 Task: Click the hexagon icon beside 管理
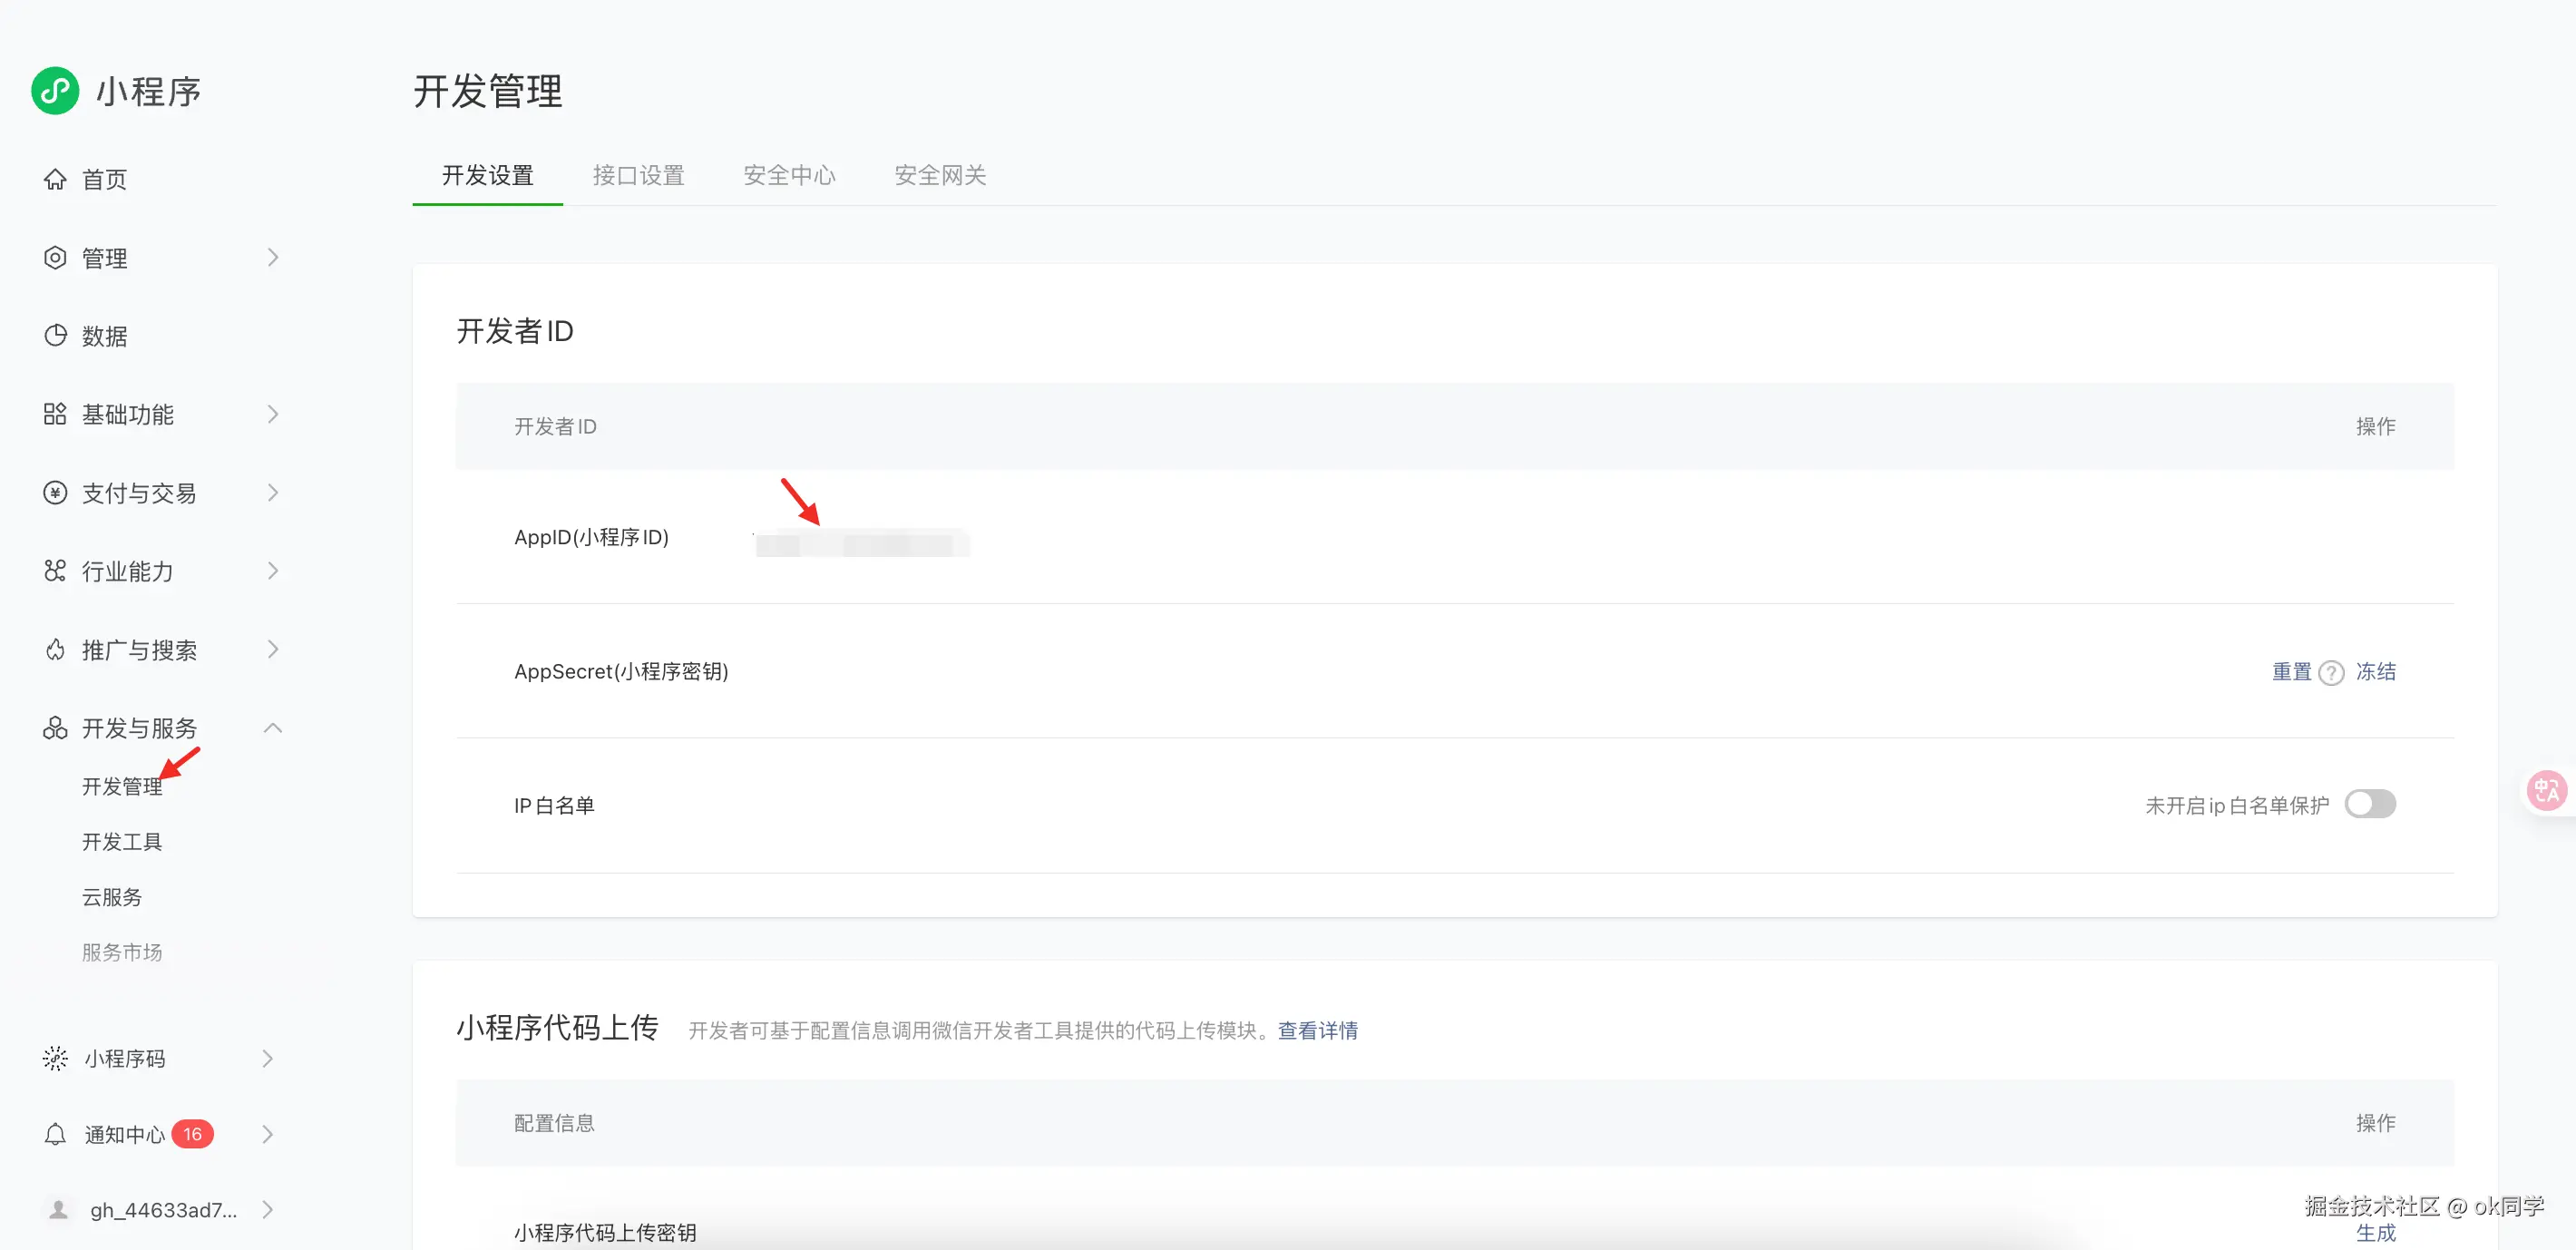point(55,257)
